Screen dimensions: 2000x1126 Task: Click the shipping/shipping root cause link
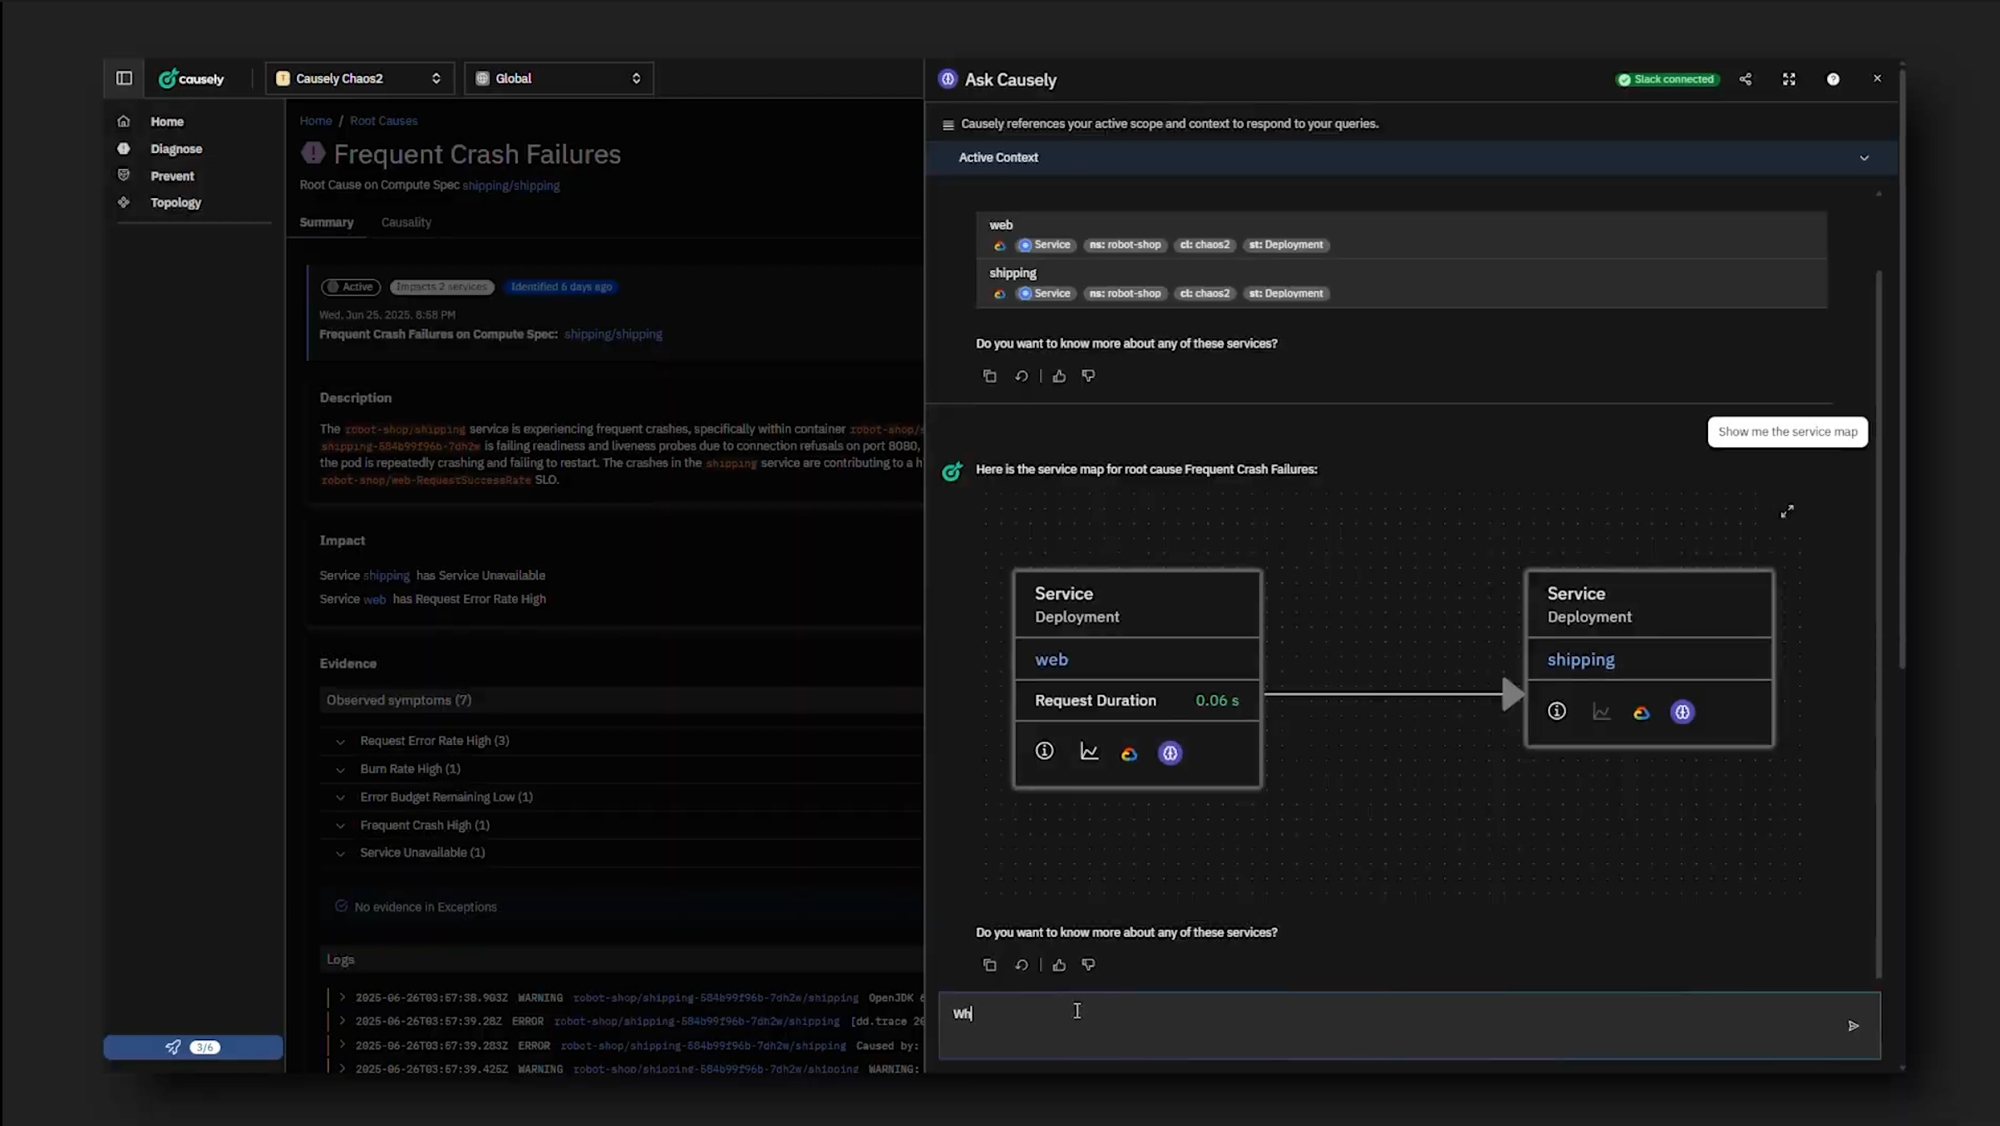(x=512, y=185)
